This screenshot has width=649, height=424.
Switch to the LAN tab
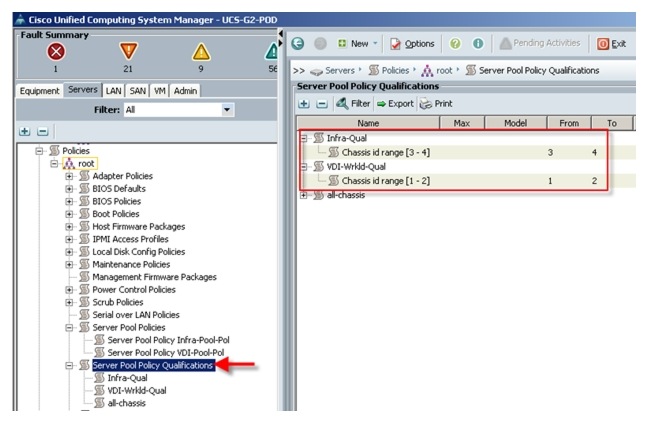[113, 91]
